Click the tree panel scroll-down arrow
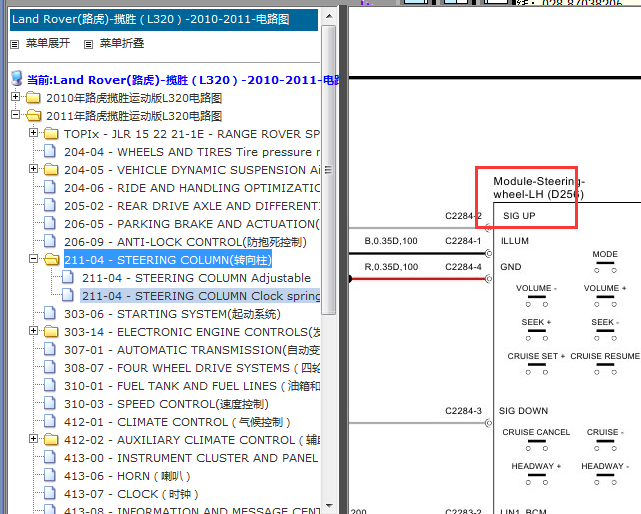The height and width of the screenshot is (514, 641). (329, 506)
